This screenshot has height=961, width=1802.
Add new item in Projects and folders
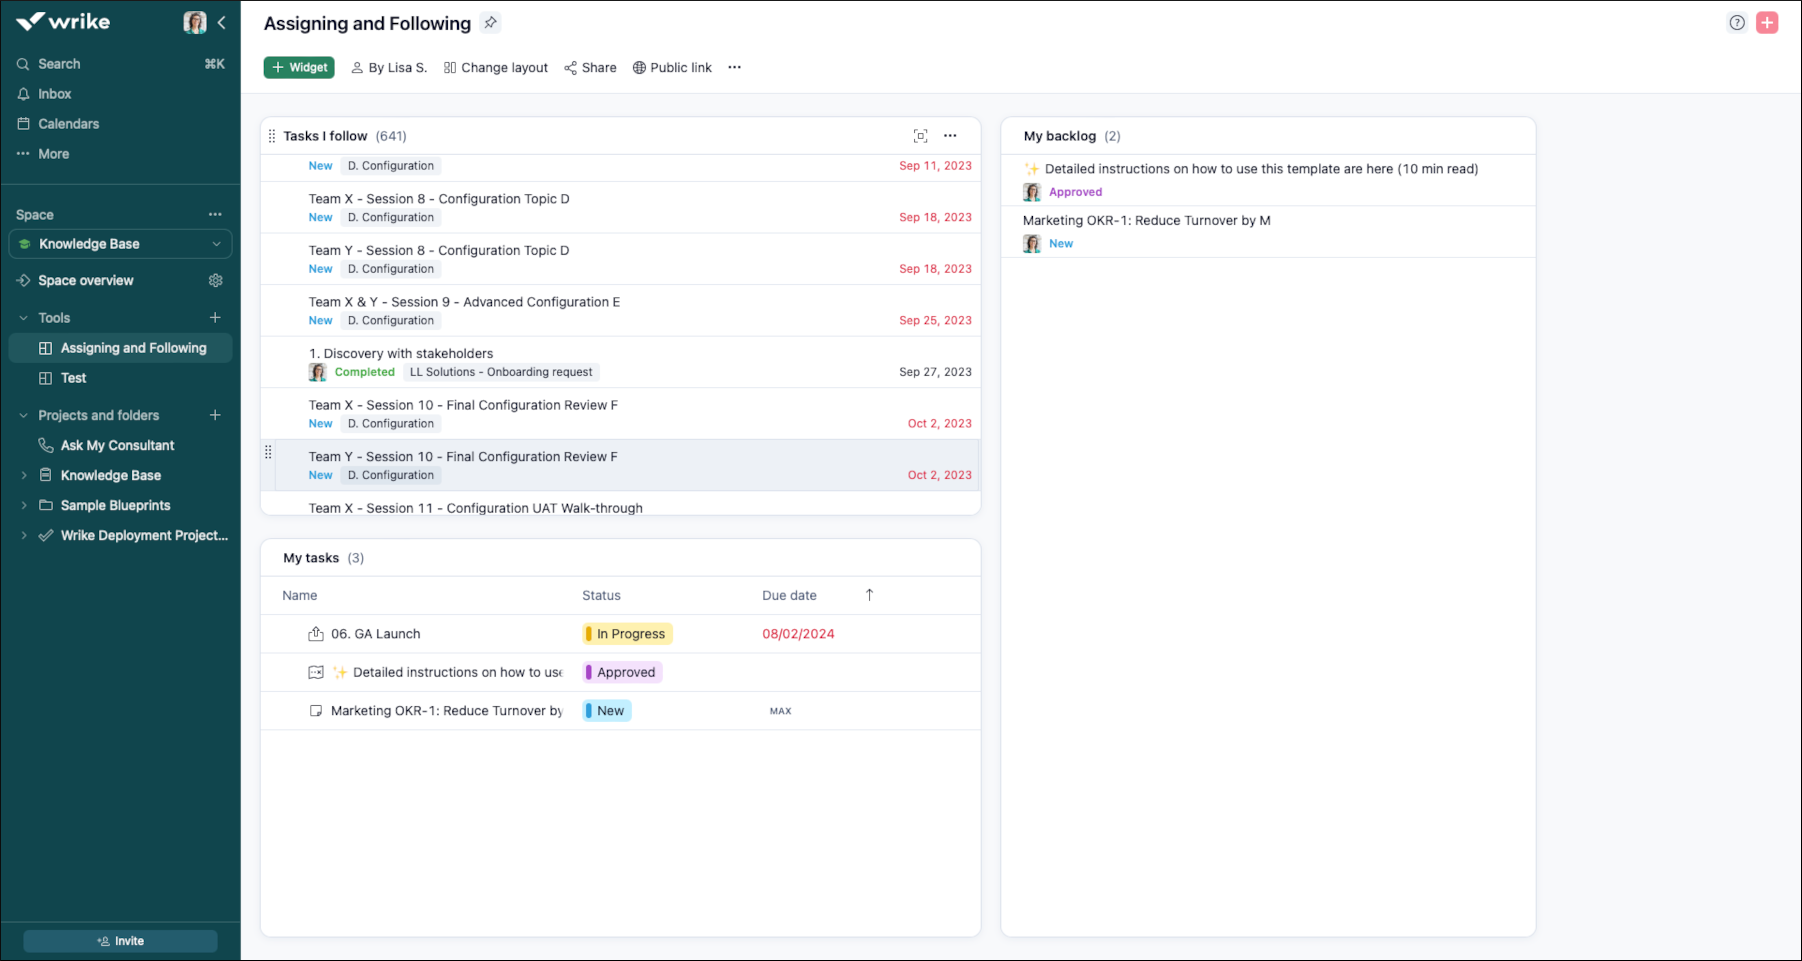coord(215,415)
